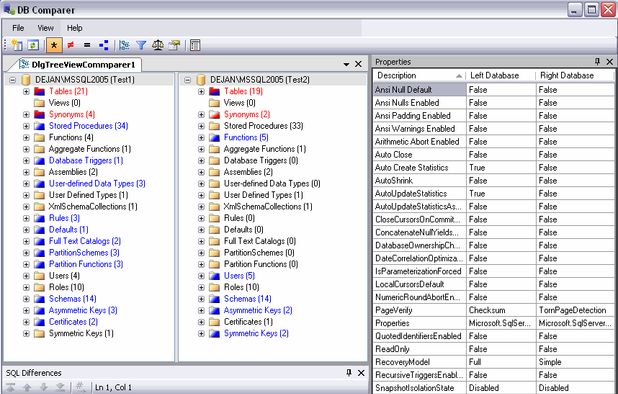Image resolution: width=618 pixels, height=394 pixels.
Task: Select Partition Functions (3) tree item
Action: [86, 264]
